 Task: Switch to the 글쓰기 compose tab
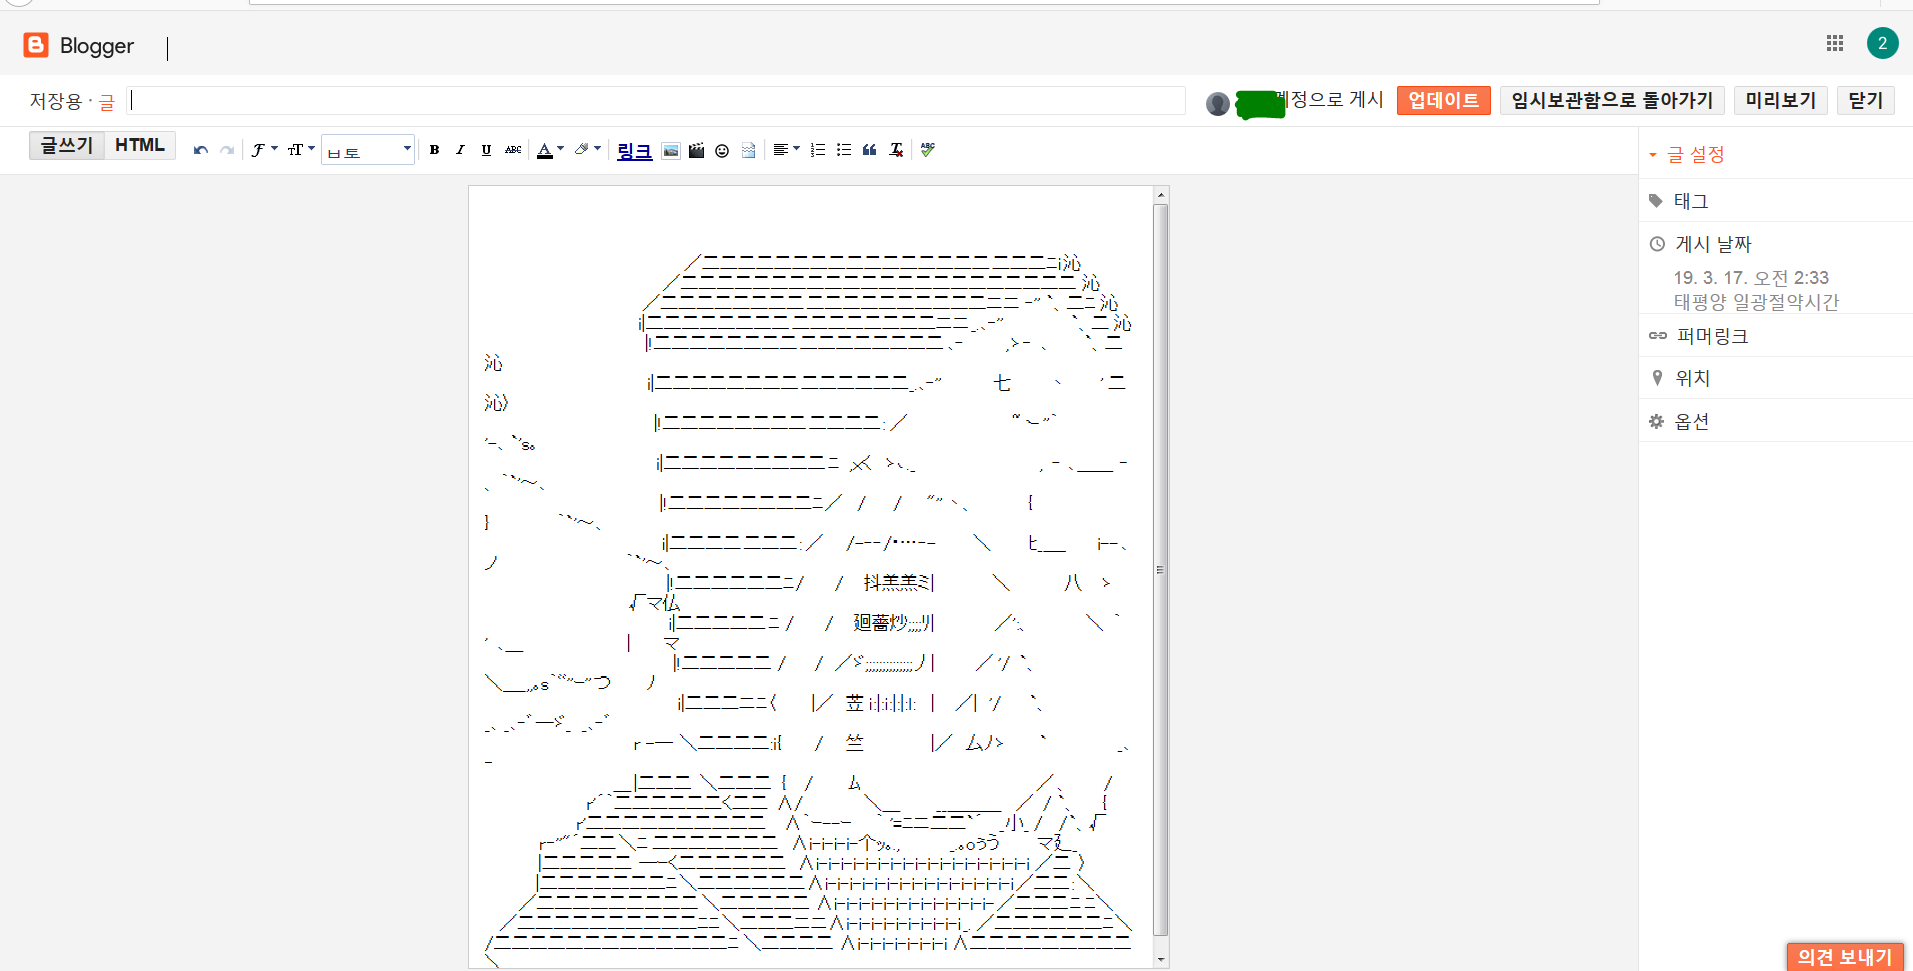click(x=67, y=145)
